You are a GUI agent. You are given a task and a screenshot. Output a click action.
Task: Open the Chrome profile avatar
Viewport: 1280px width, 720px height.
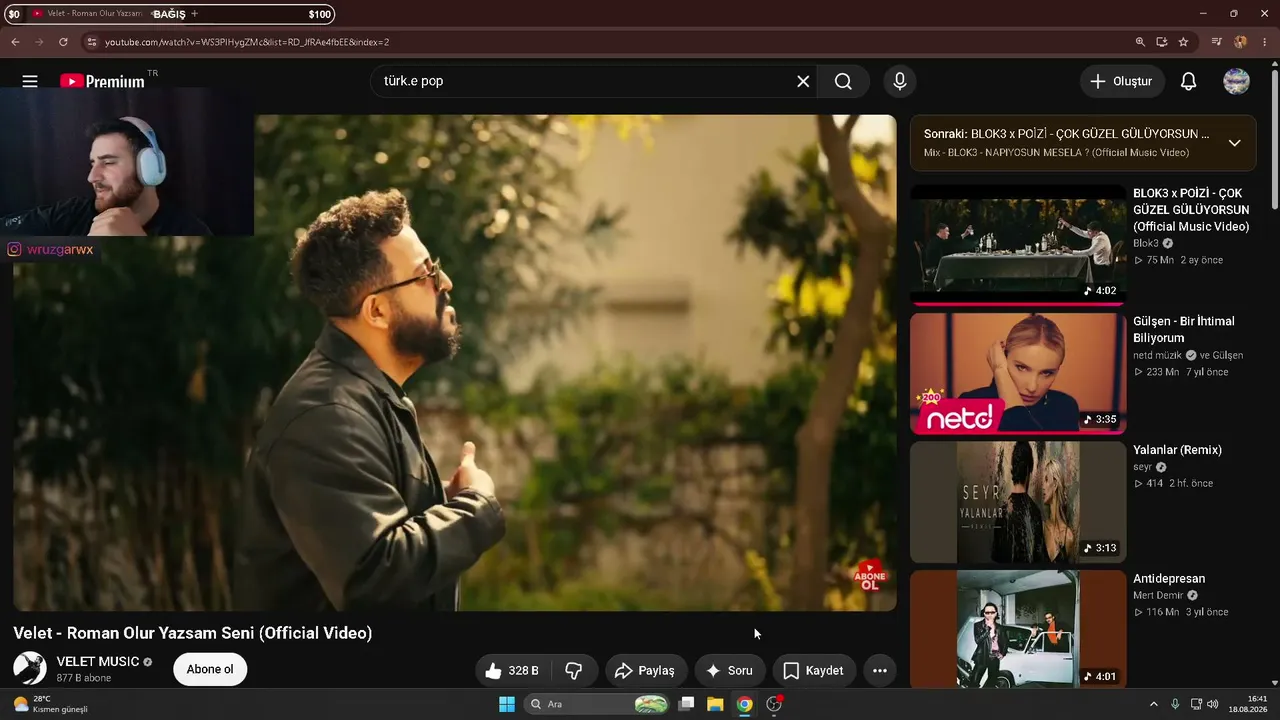point(1241,42)
